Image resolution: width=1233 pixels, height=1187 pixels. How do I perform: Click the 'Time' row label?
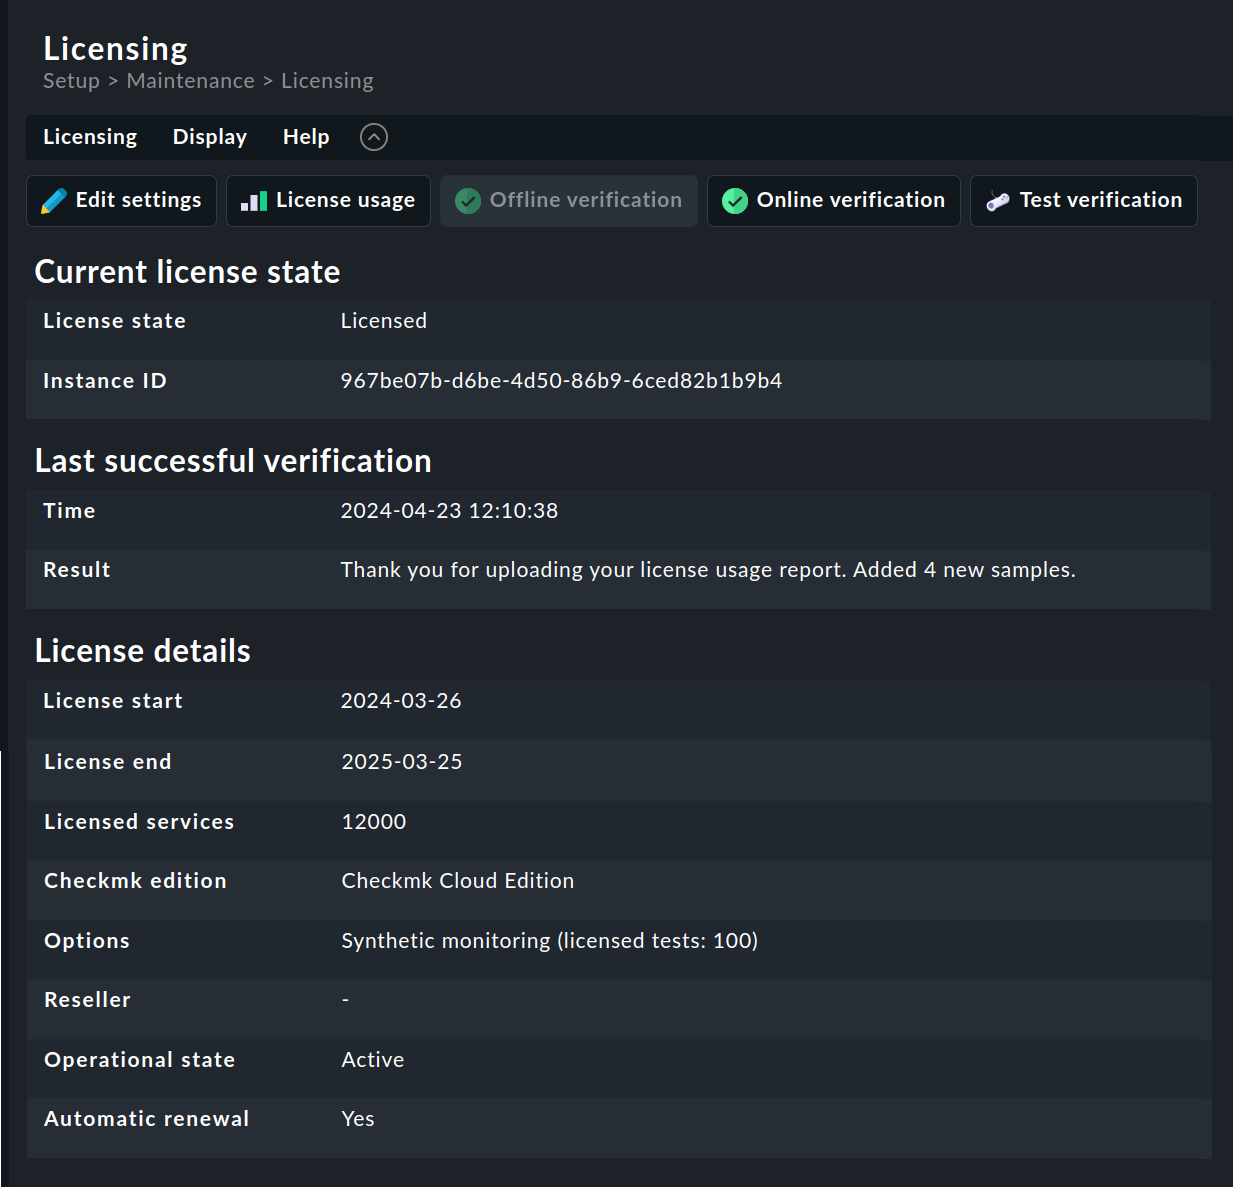[x=69, y=511]
